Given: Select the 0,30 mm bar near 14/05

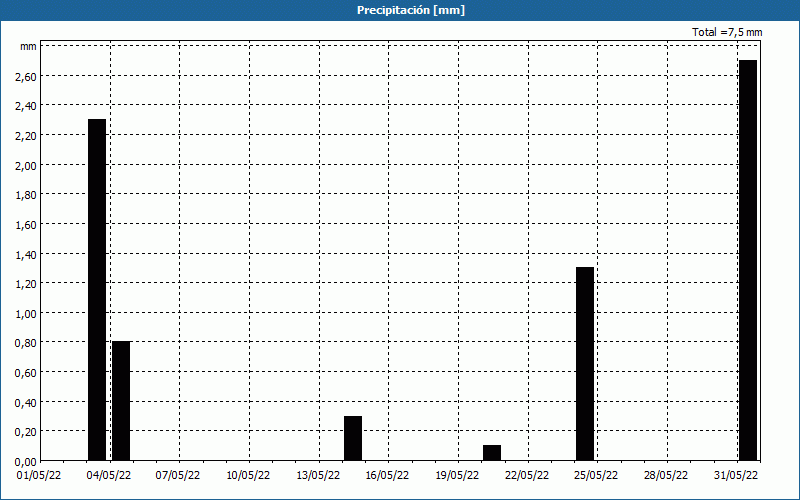Looking at the screenshot, I should [x=353, y=438].
